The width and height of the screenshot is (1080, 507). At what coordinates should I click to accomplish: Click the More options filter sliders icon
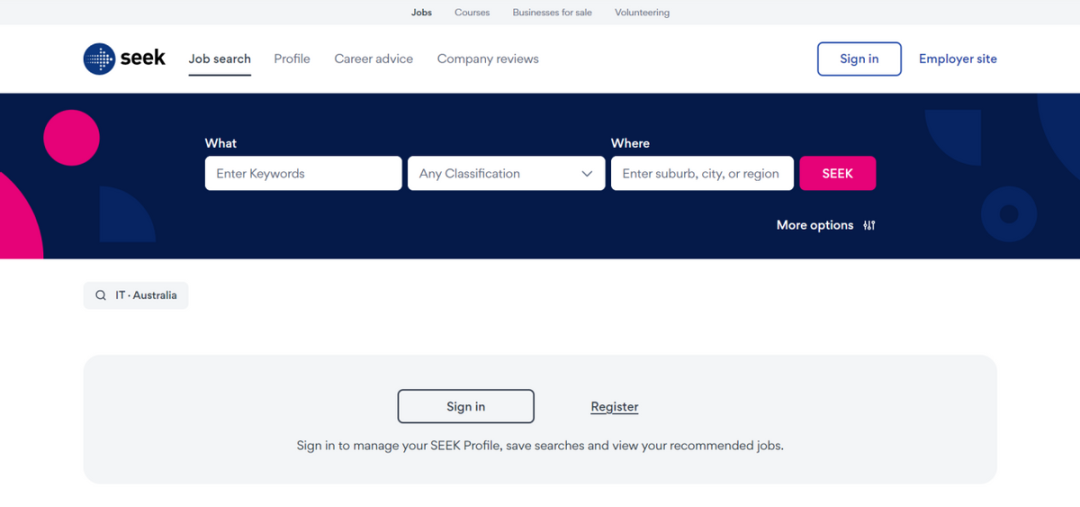click(x=869, y=225)
